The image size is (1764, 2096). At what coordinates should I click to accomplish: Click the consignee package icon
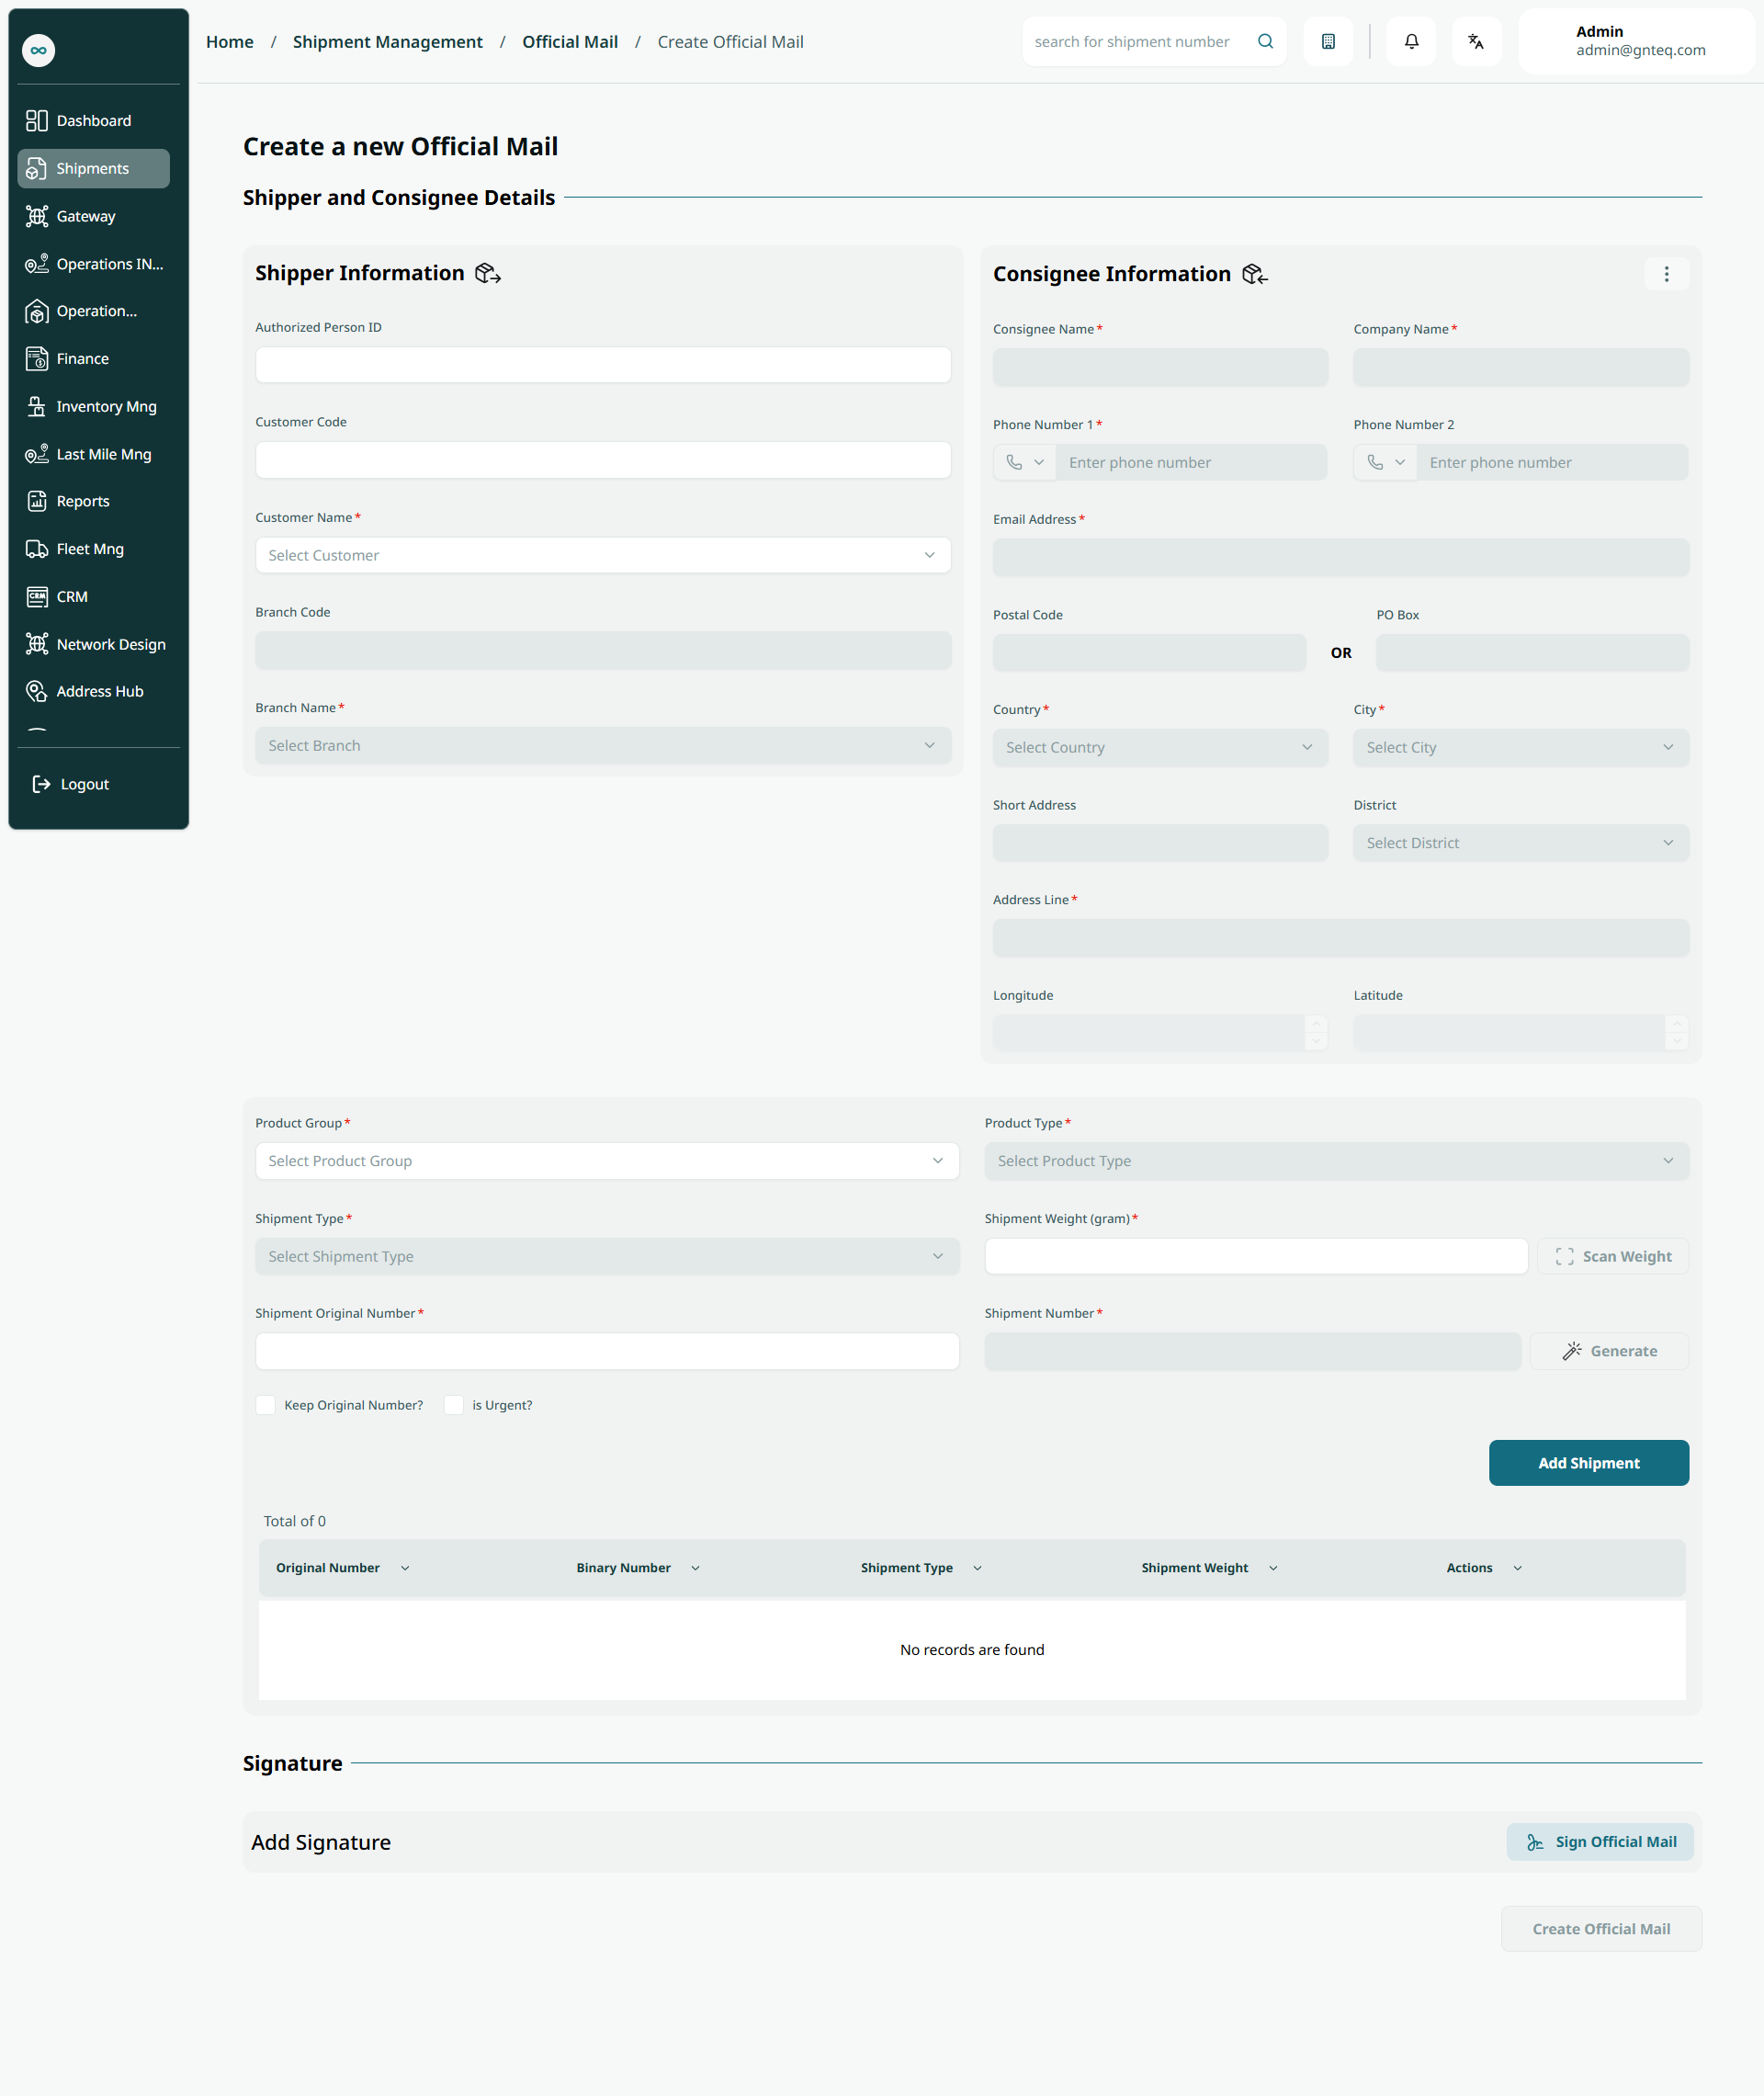1255,274
